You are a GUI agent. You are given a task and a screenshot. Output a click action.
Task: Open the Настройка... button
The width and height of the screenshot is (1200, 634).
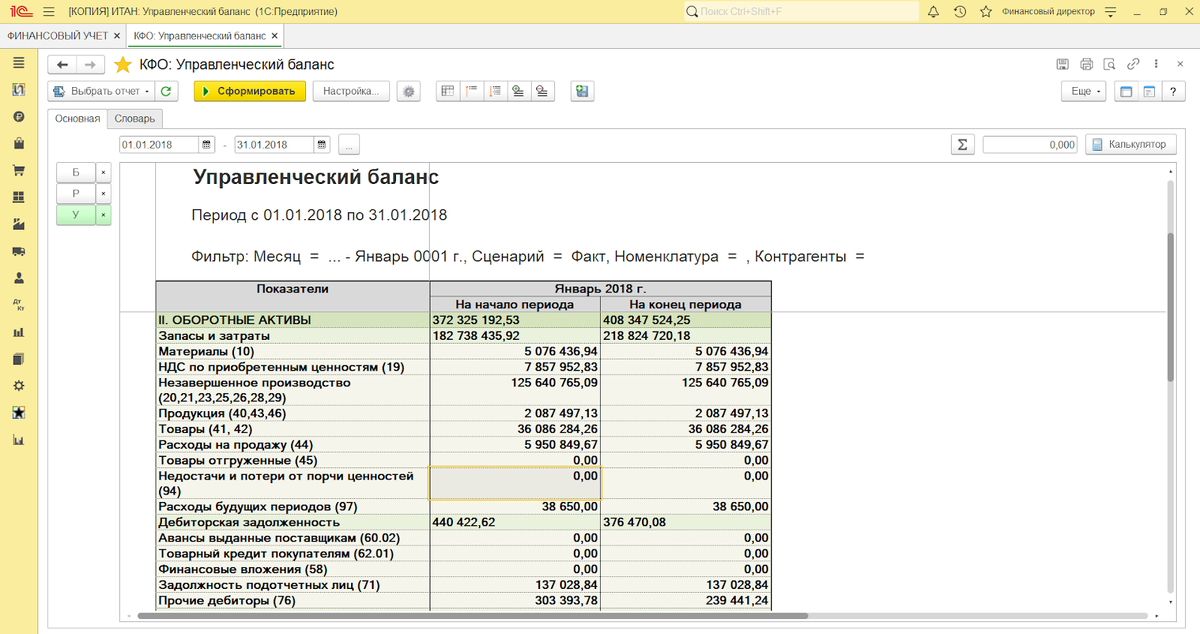click(351, 91)
